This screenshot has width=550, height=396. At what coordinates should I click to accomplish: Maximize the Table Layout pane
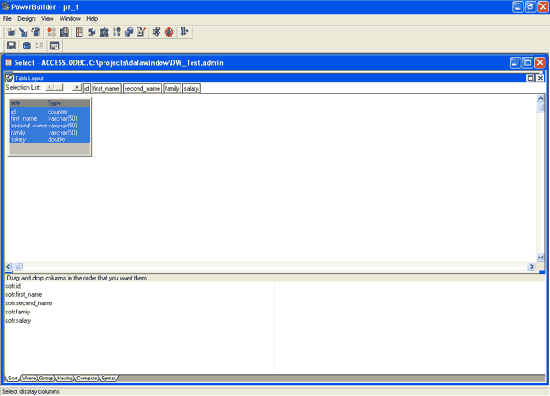coord(530,78)
